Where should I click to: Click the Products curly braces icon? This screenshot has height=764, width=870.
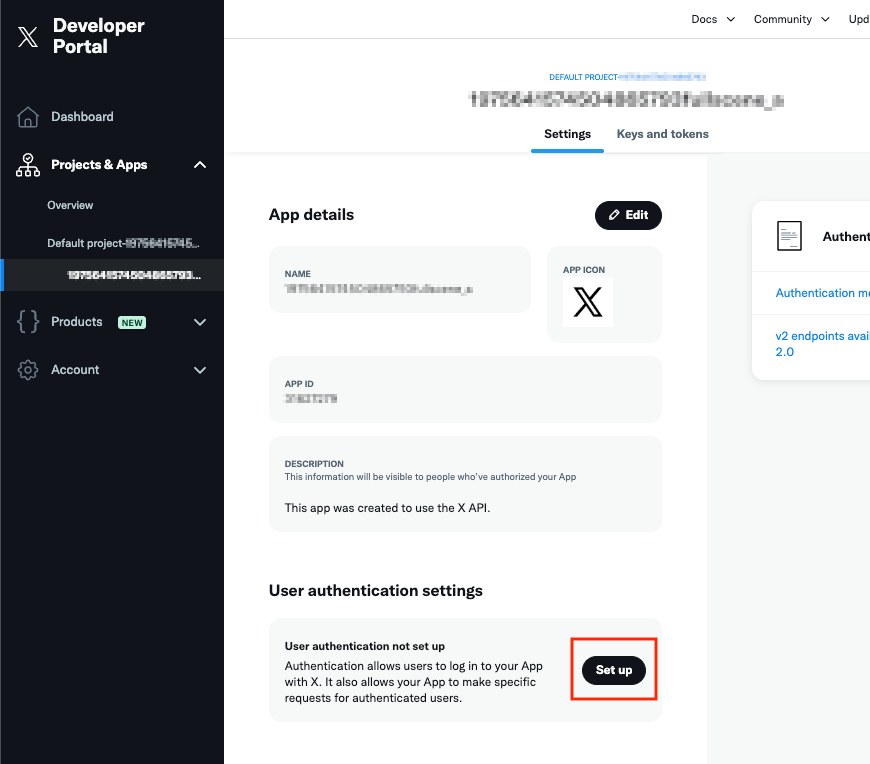28,322
